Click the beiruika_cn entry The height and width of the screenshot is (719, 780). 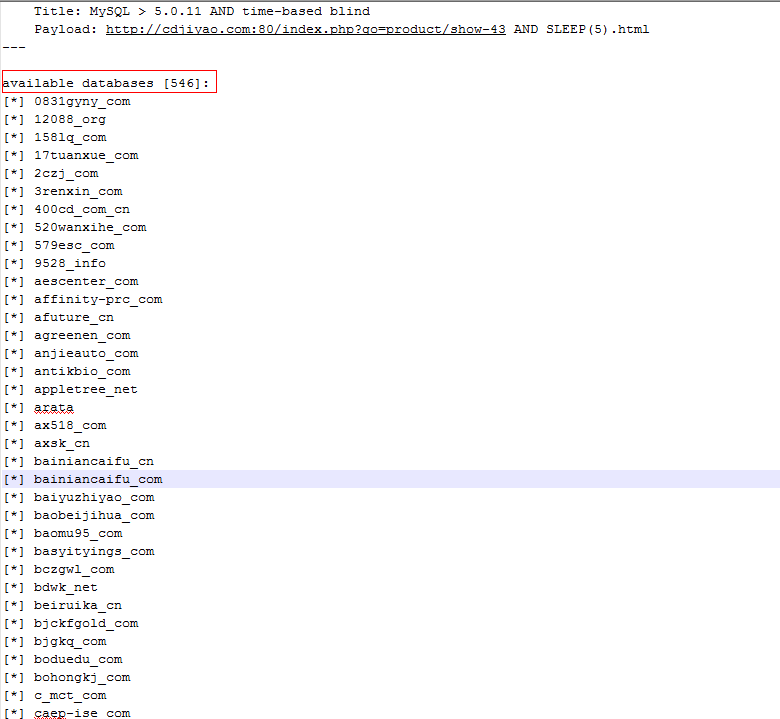[78, 605]
